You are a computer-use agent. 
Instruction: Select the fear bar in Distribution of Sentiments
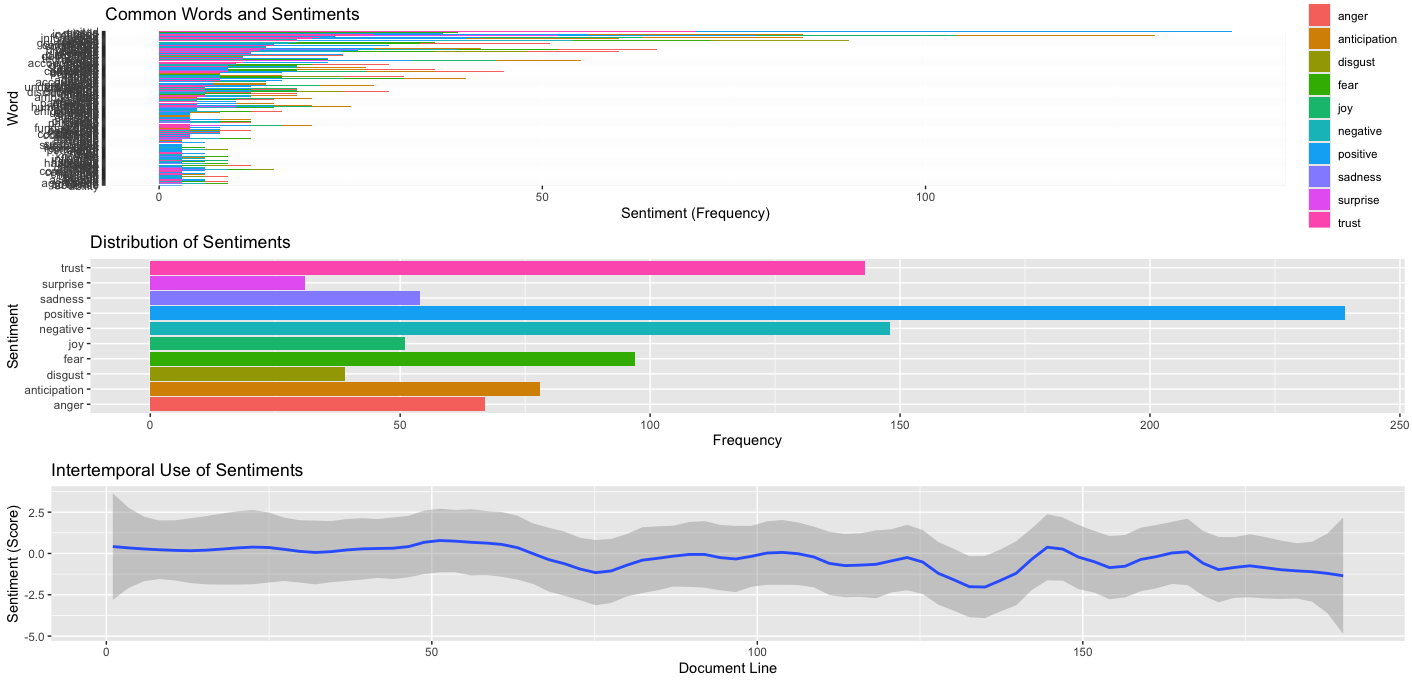pyautogui.click(x=392, y=359)
